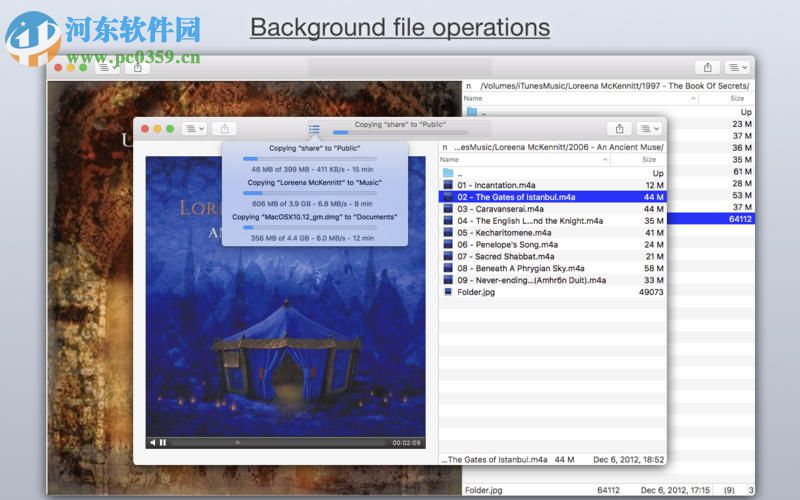
Task: Click the Folder.jpg status bar entry in the back window
Action: point(483,490)
